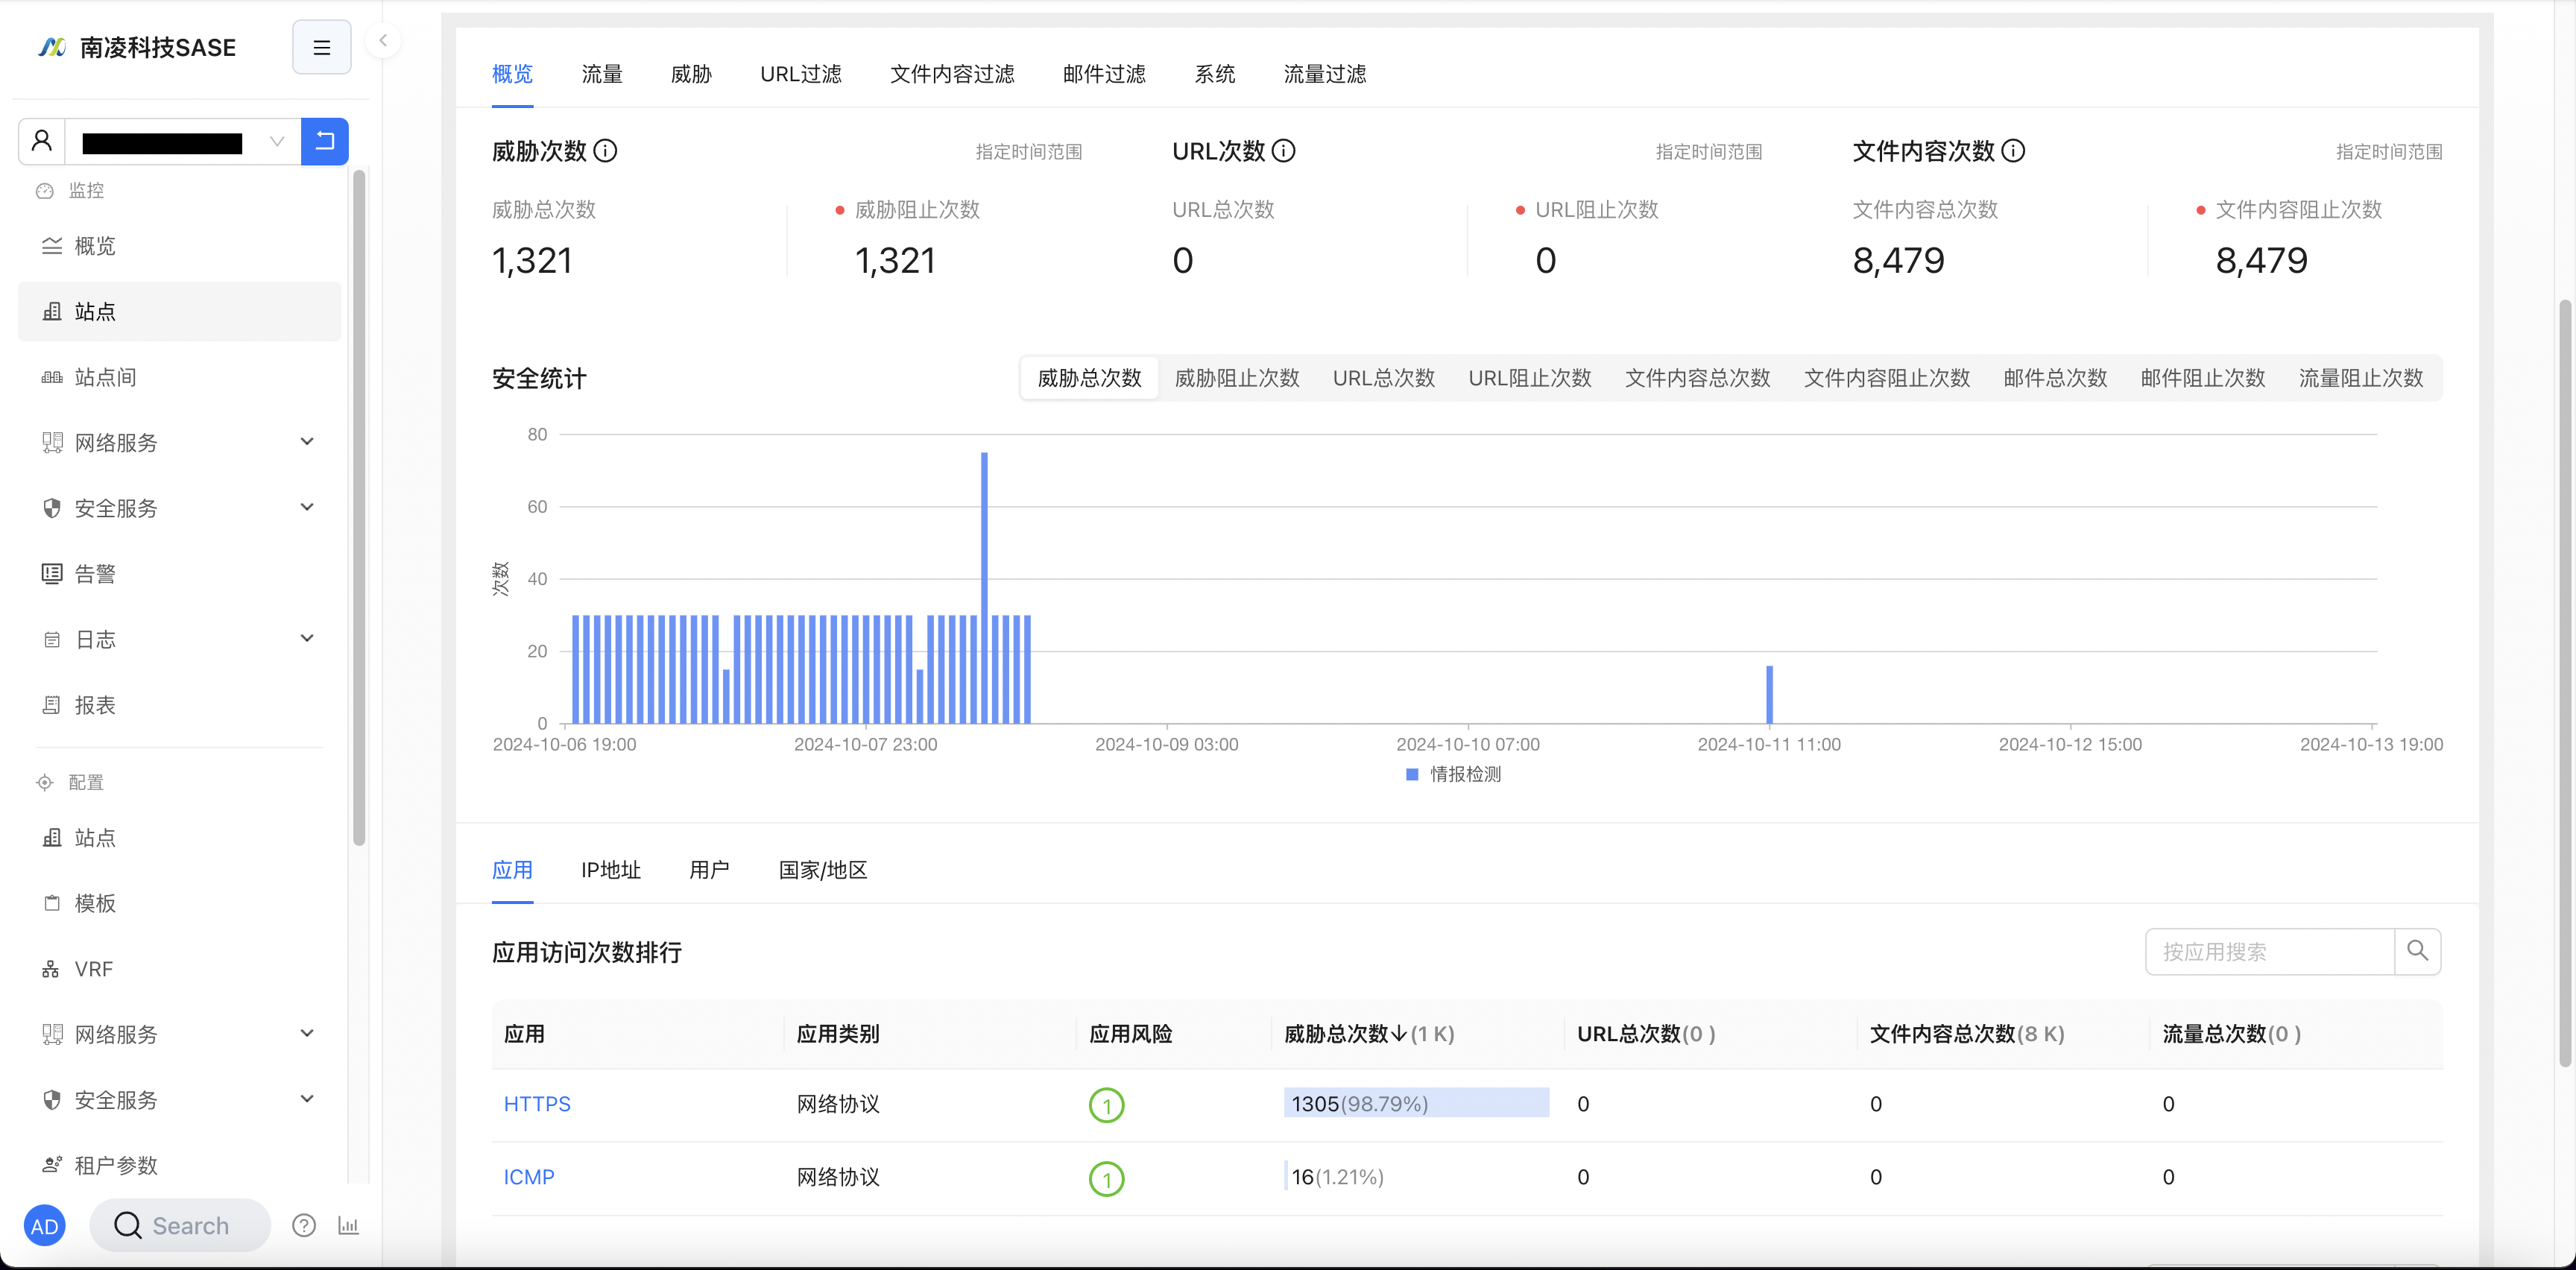Viewport: 2576px width, 1270px height.
Task: Open 模板 templates page
Action: pyautogui.click(x=180, y=903)
